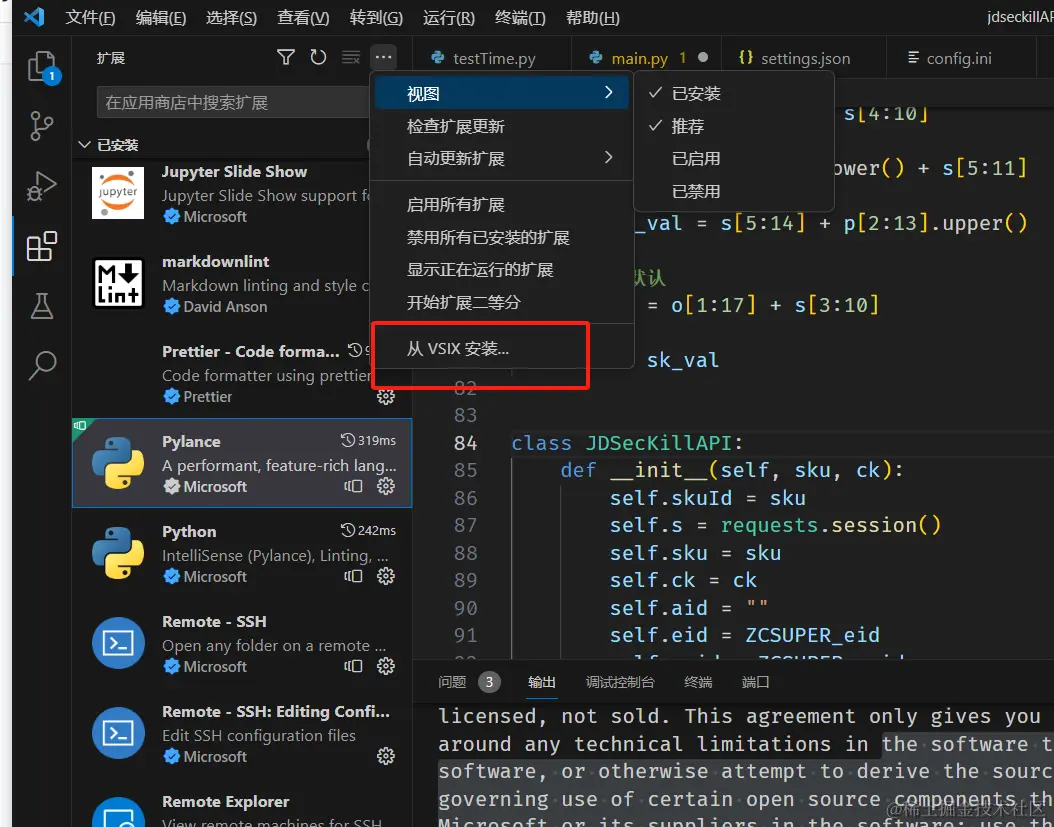The width and height of the screenshot is (1054, 827).
Task: Open the 选择(S) menu
Action: pos(231,17)
